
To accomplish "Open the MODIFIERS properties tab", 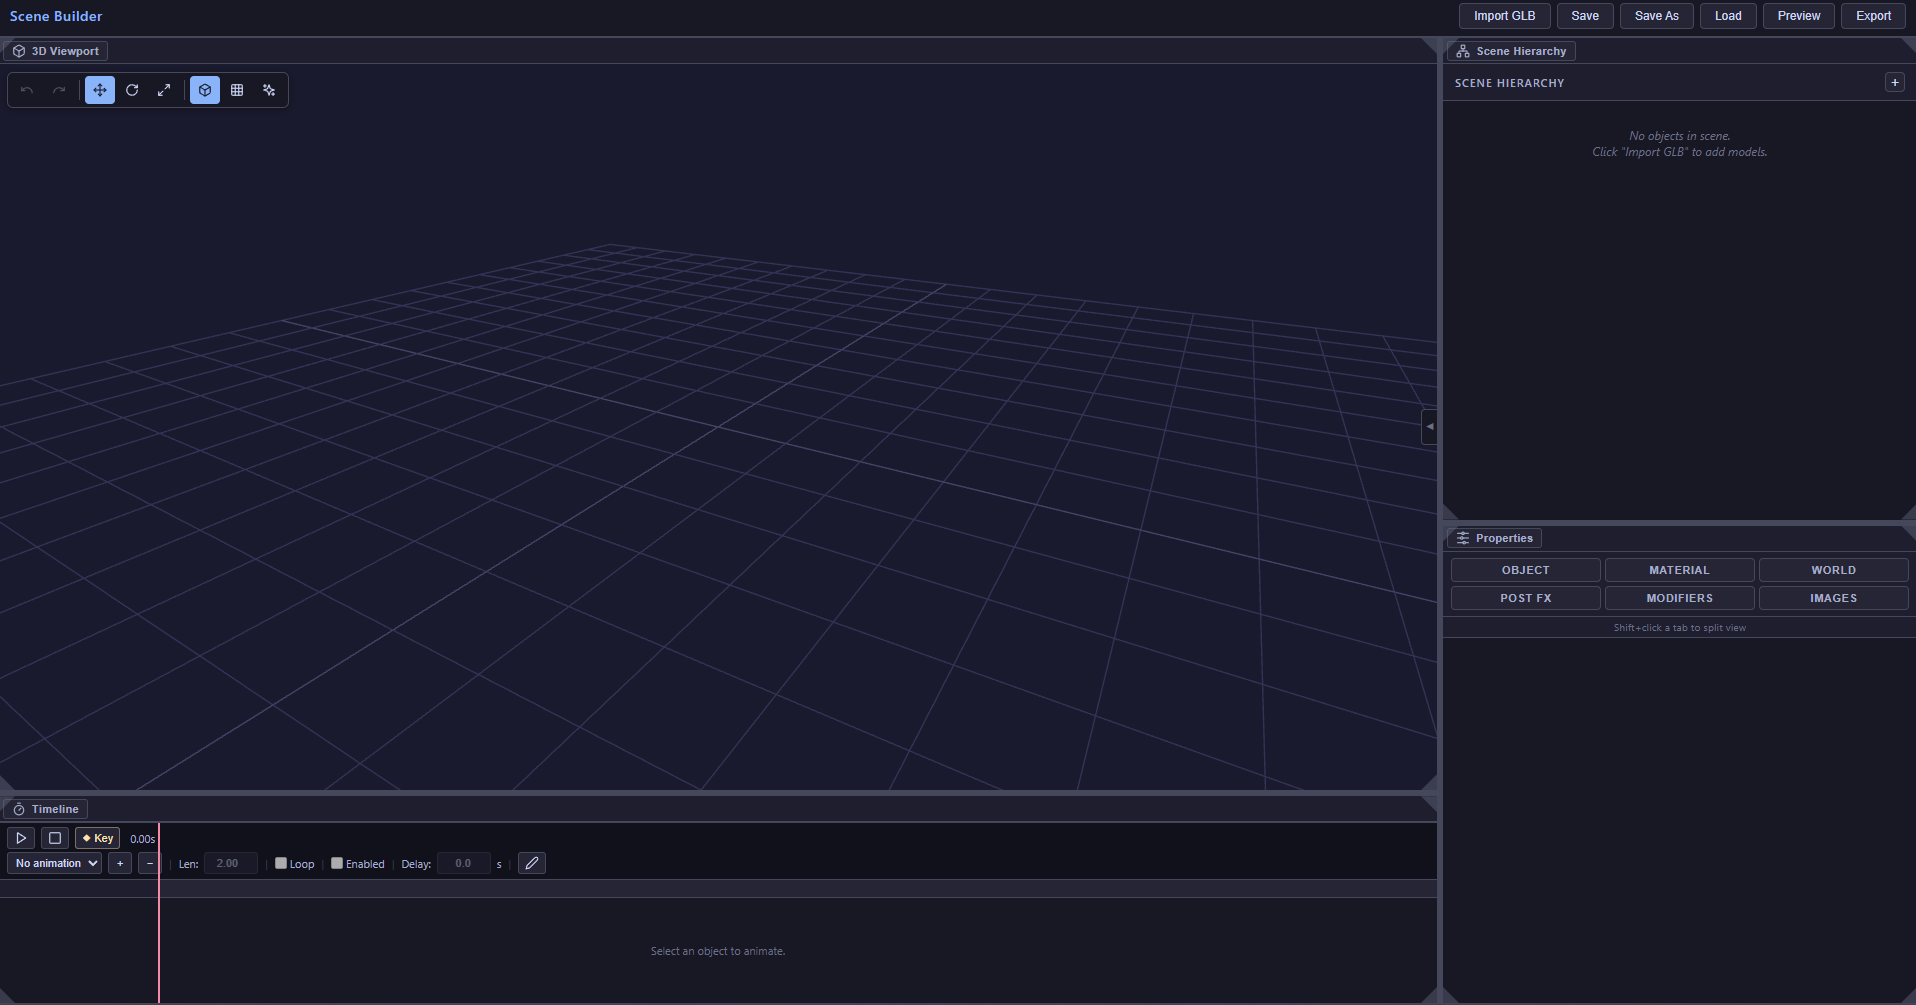I will [x=1680, y=598].
